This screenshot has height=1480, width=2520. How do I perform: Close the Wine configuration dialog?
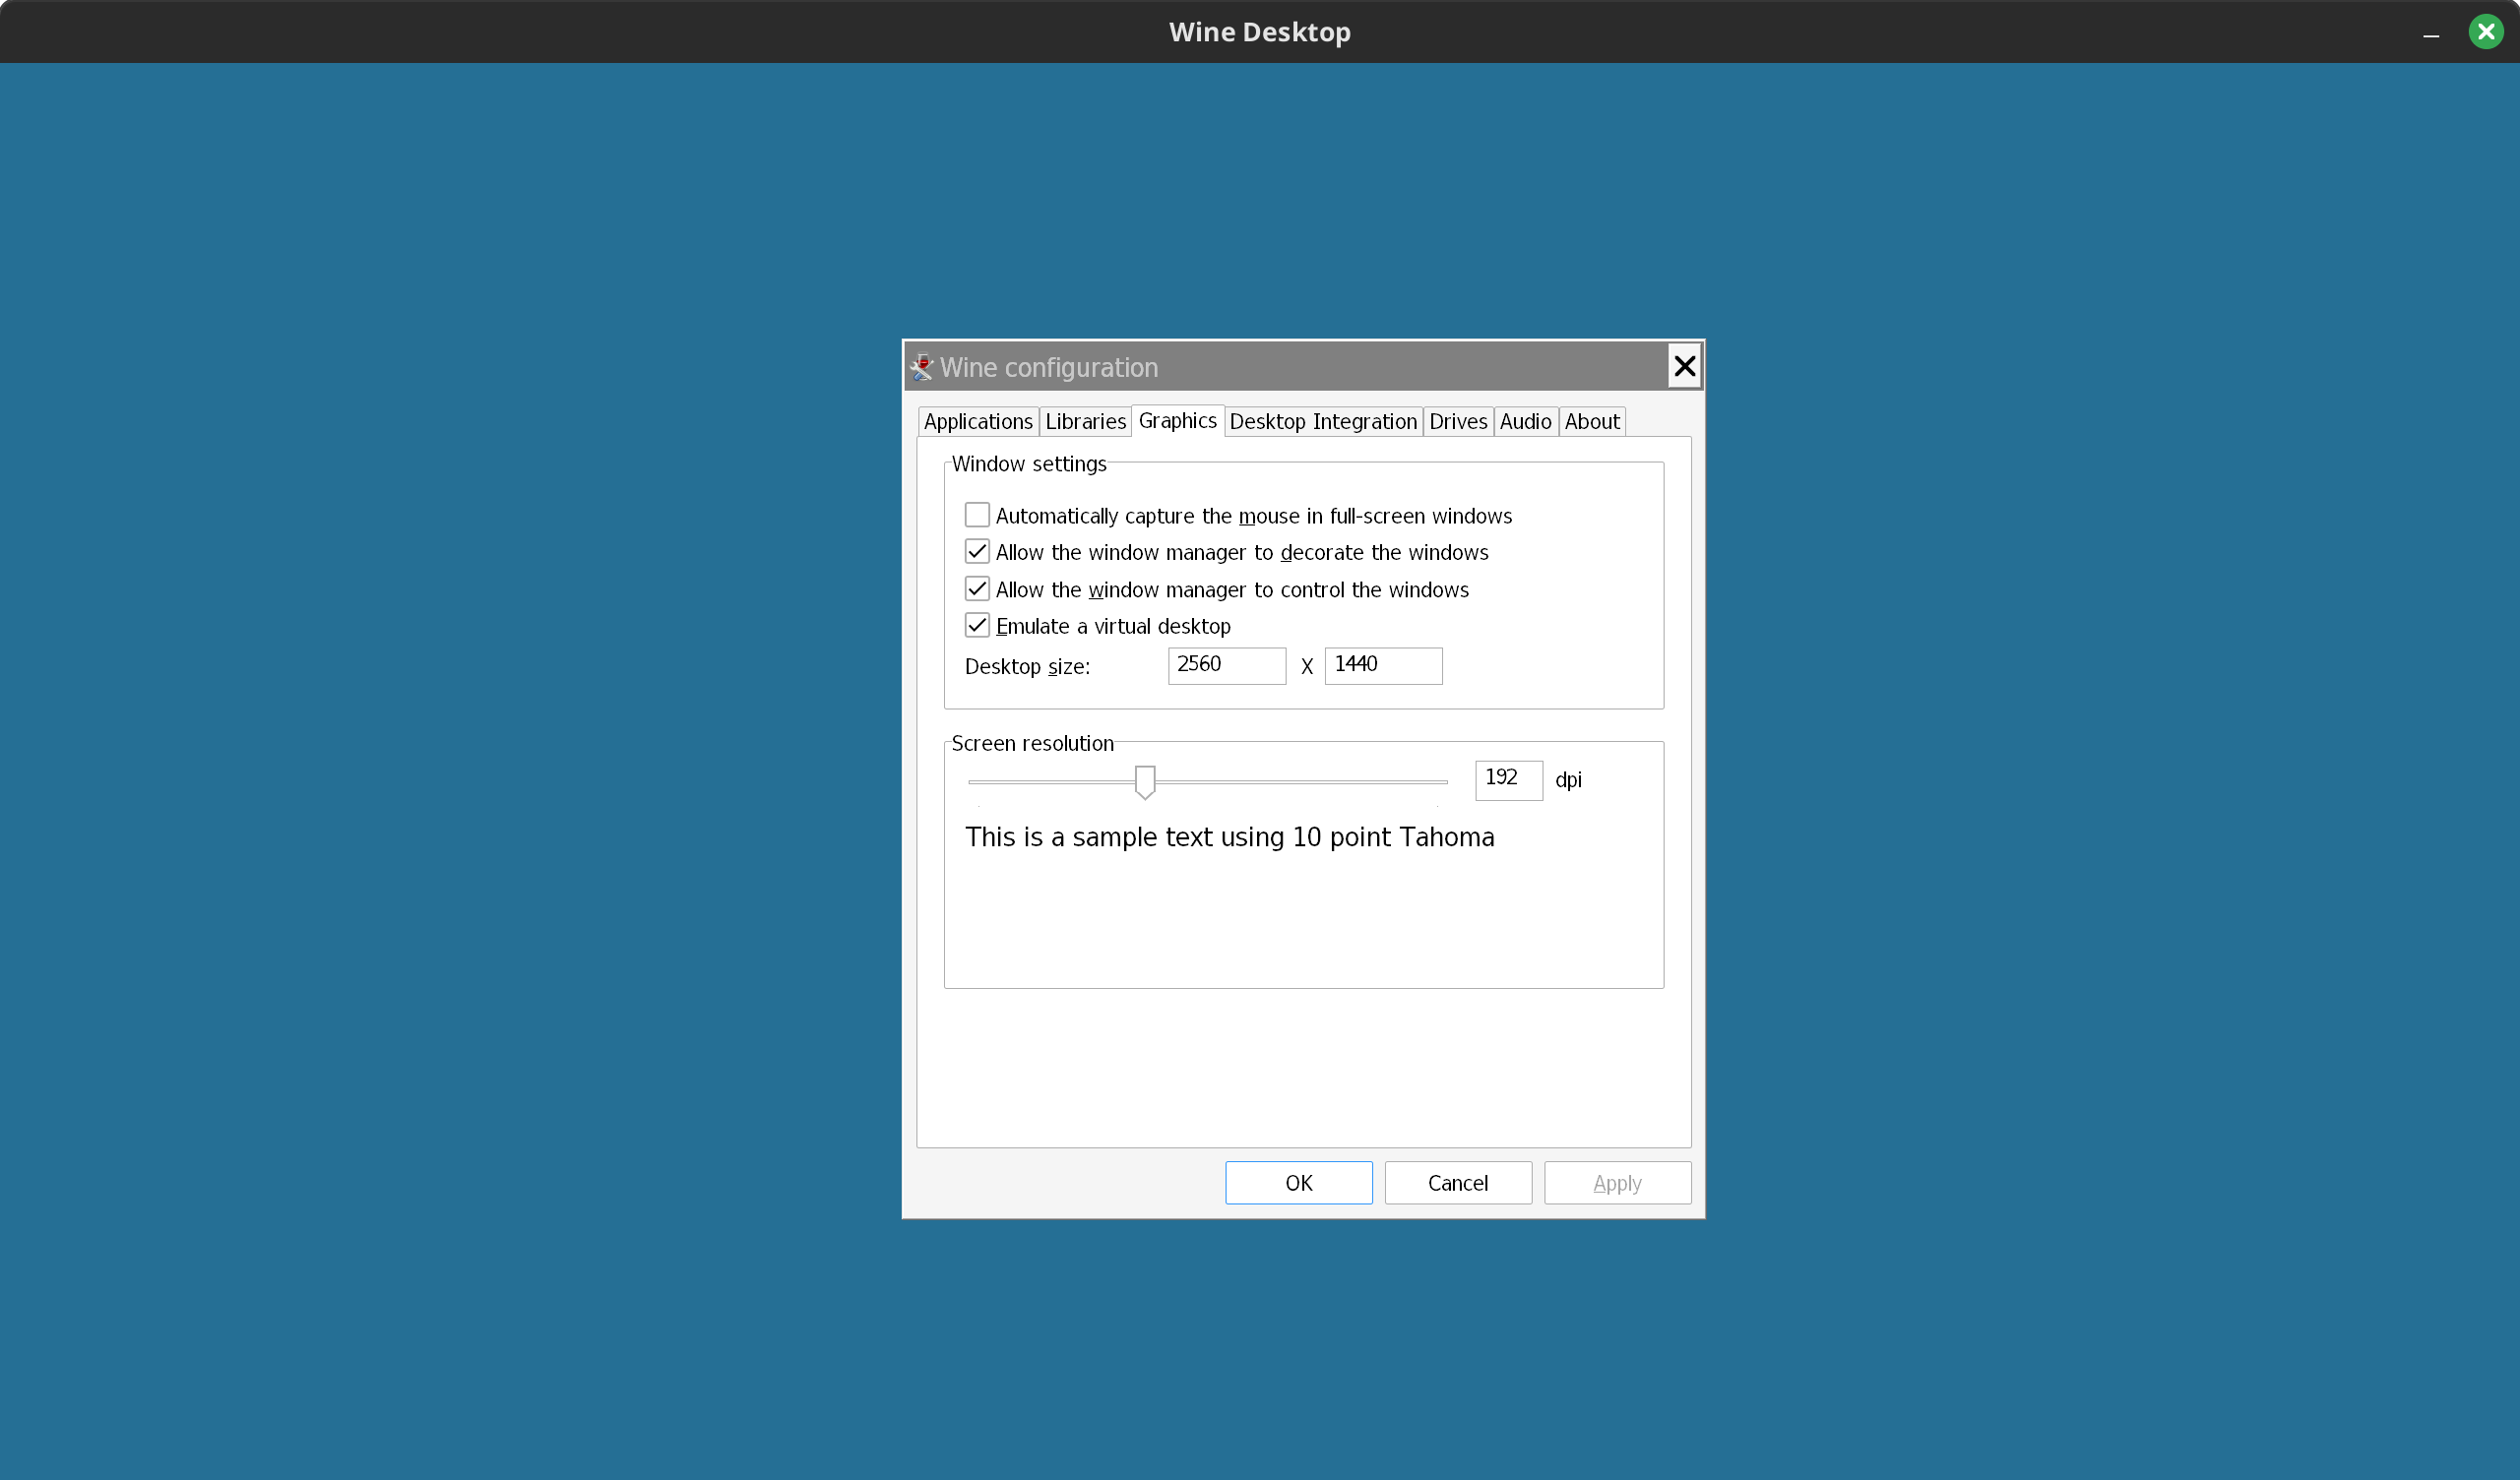(1684, 366)
